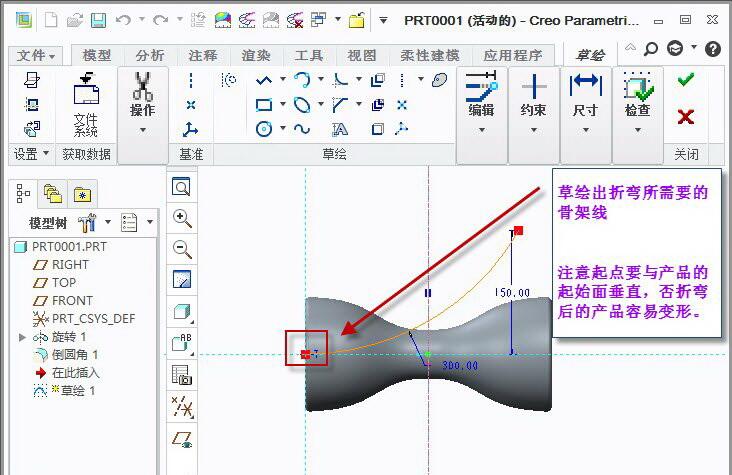Select the Ellipse sketch tool
The height and width of the screenshot is (475, 732).
point(302,105)
